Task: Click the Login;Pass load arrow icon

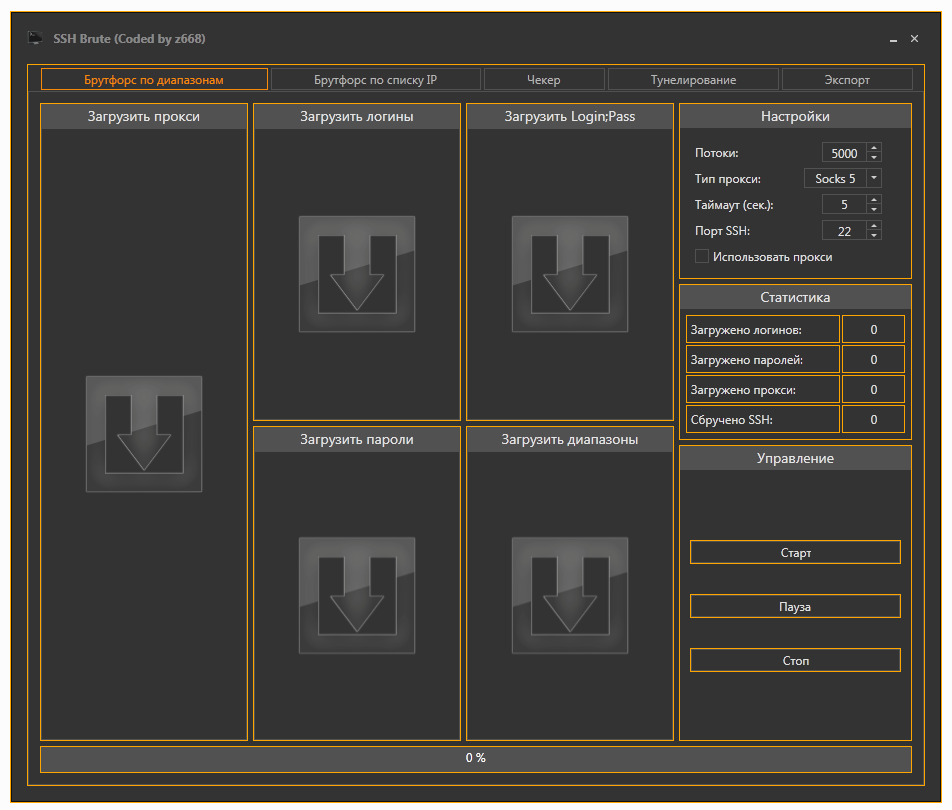Action: [x=570, y=274]
